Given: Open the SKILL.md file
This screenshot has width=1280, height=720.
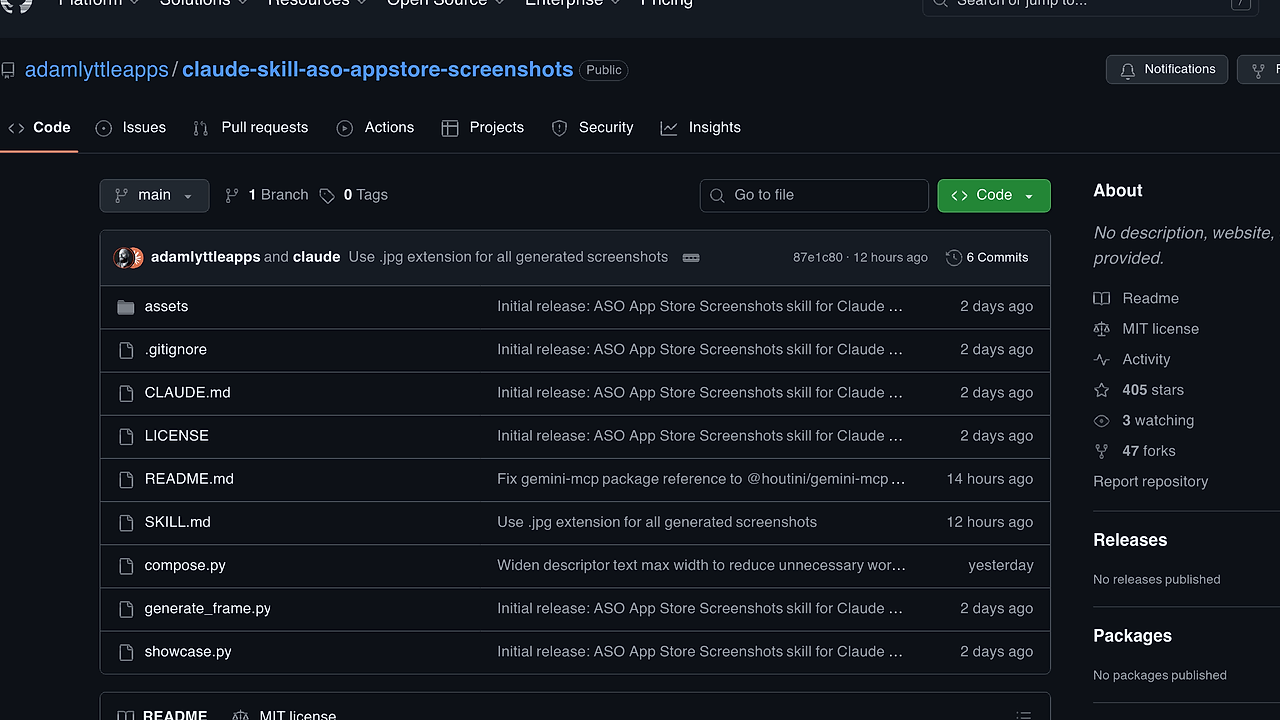Looking at the screenshot, I should coord(177,521).
